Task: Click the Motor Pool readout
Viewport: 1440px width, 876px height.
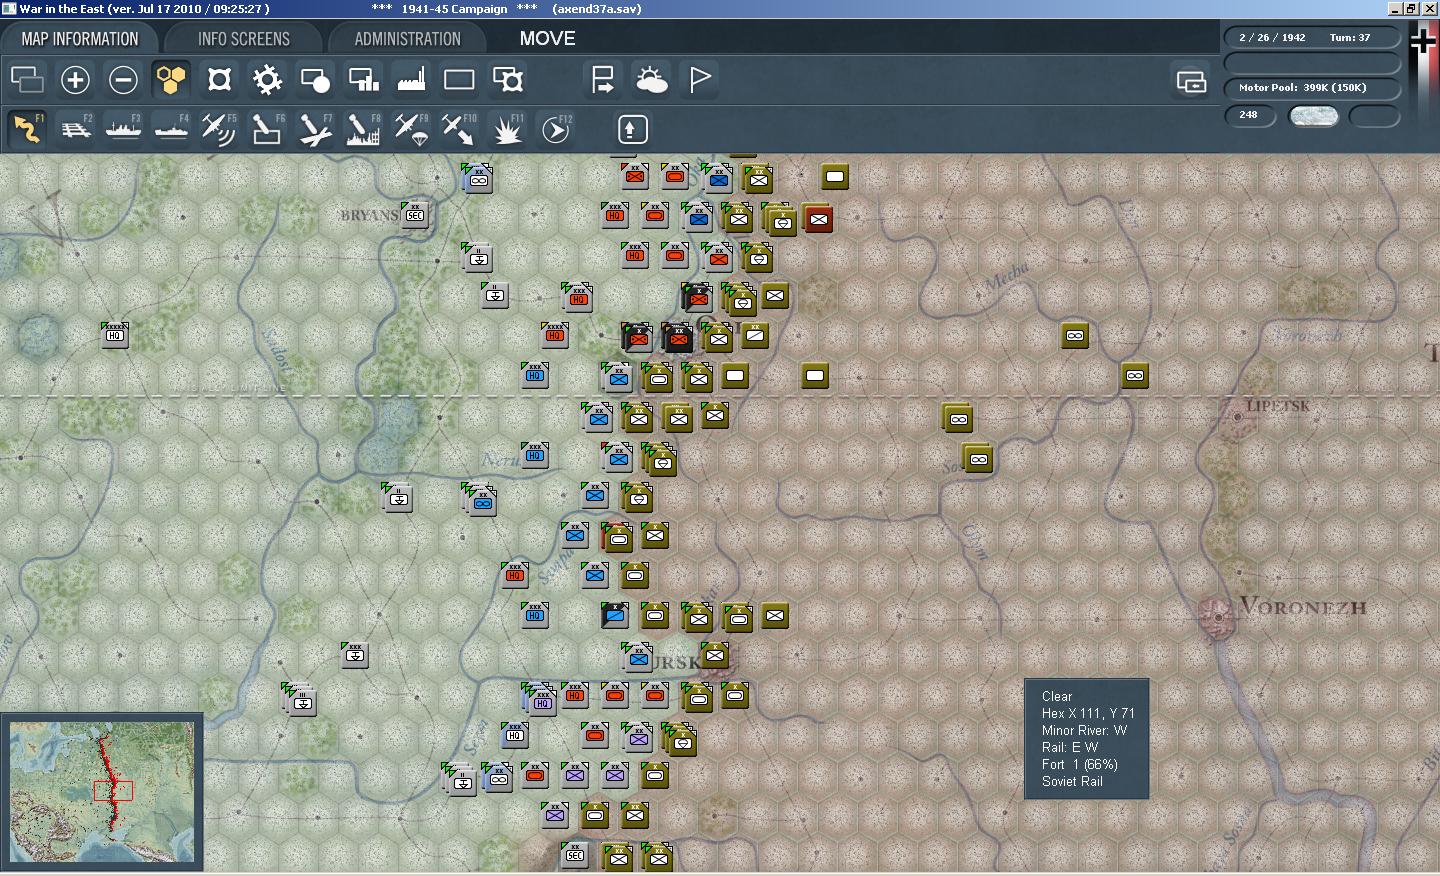Action: [x=1312, y=87]
